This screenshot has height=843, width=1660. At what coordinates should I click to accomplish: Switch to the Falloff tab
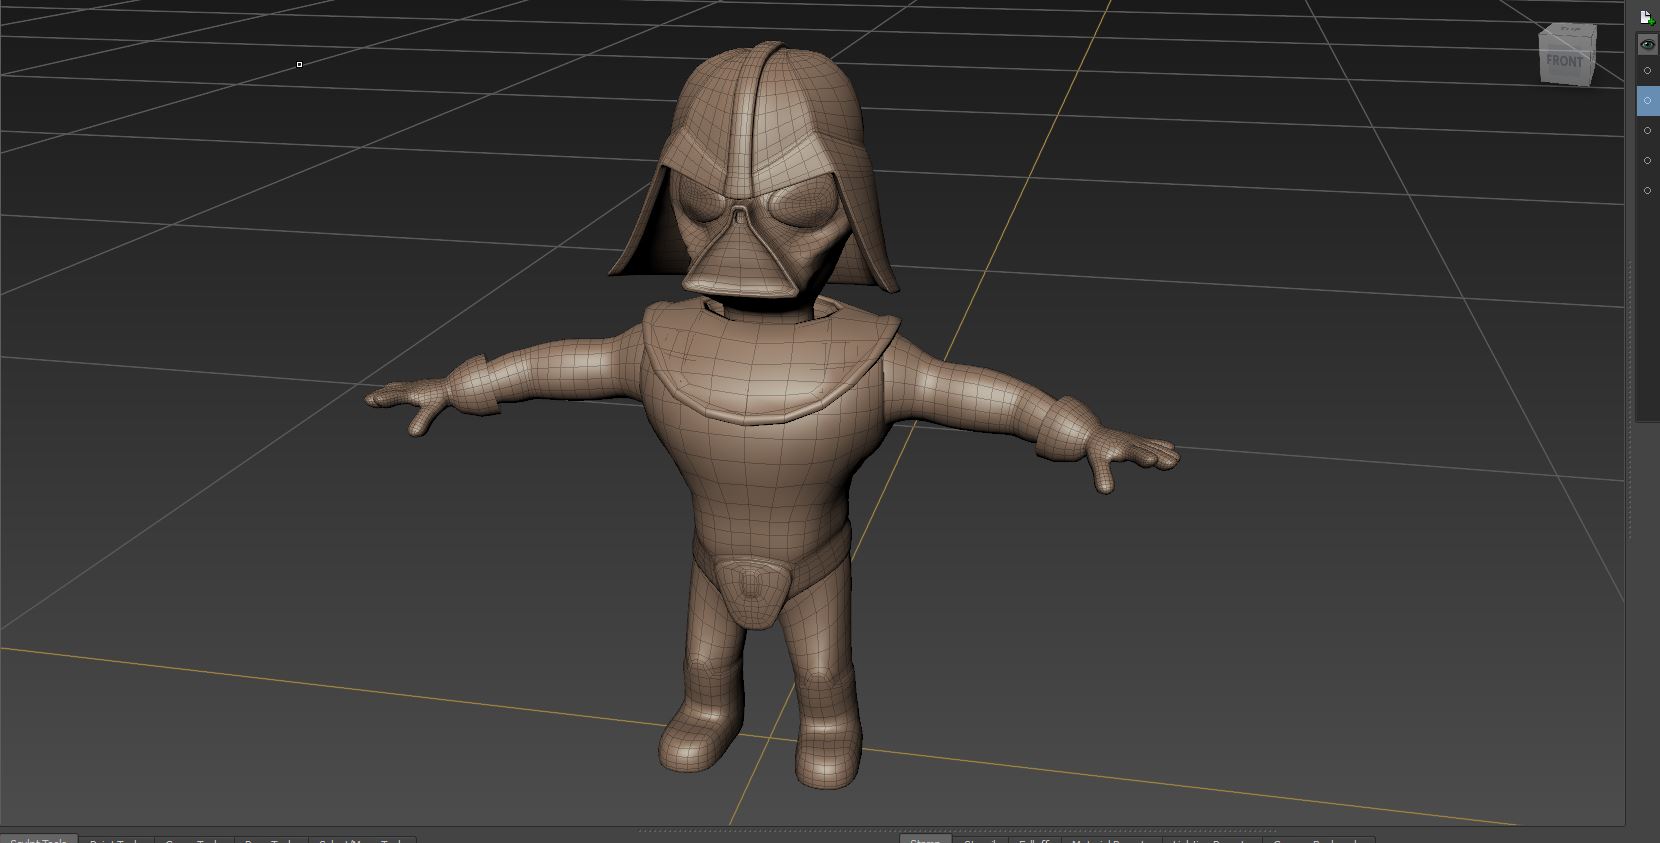click(1033, 840)
